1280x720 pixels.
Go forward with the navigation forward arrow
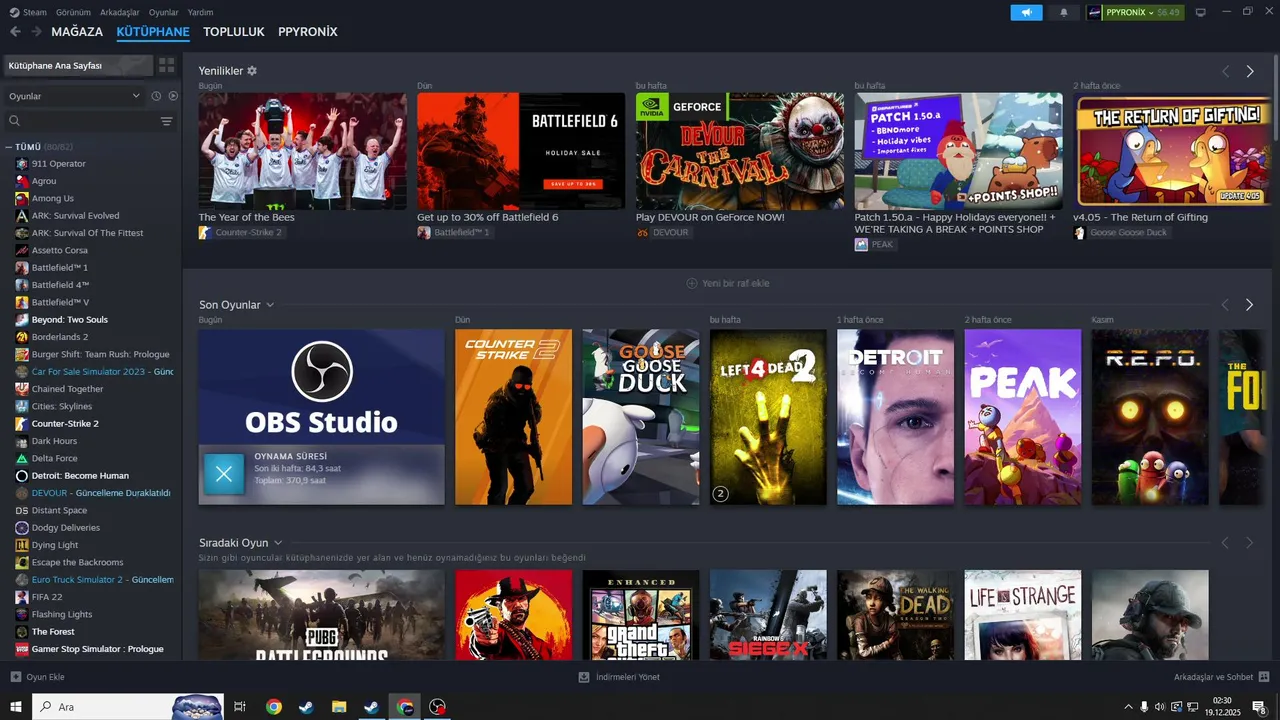coord(36,32)
